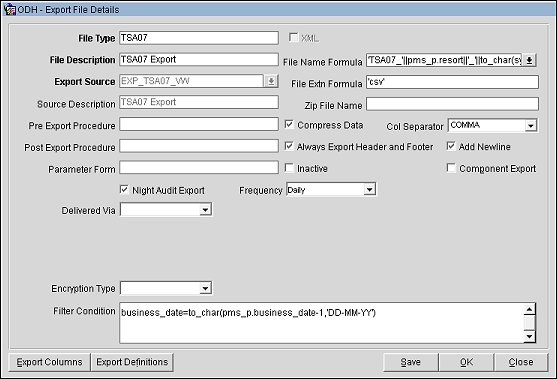Click the Encryption Type label
Image resolution: width=557 pixels, height=379 pixels.
(83, 289)
